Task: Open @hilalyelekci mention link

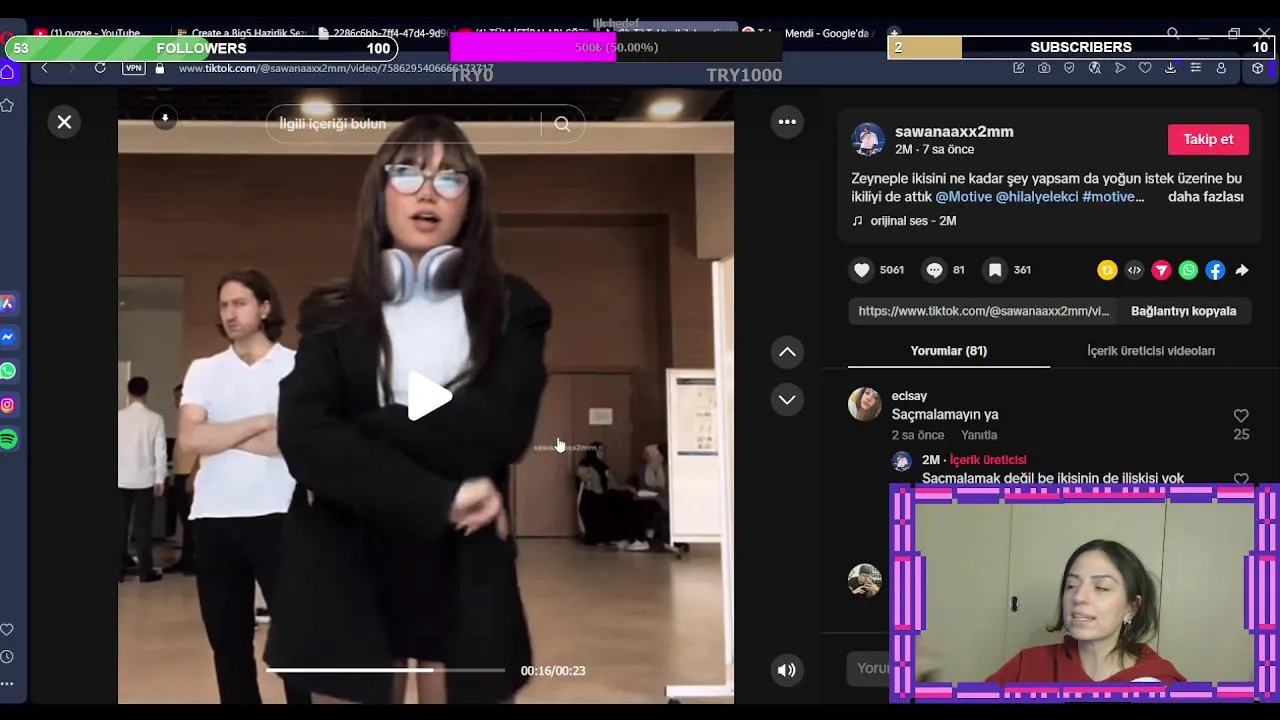Action: pos(1037,197)
